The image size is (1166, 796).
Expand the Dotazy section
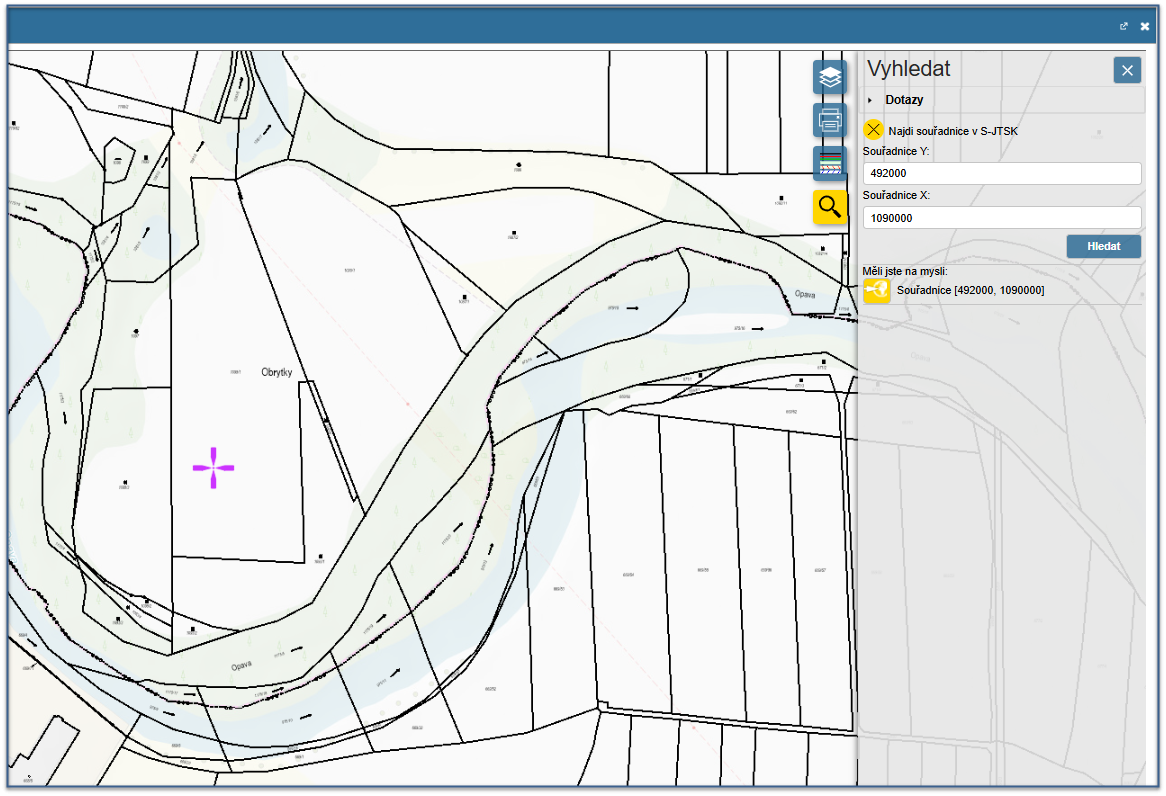(x=903, y=100)
